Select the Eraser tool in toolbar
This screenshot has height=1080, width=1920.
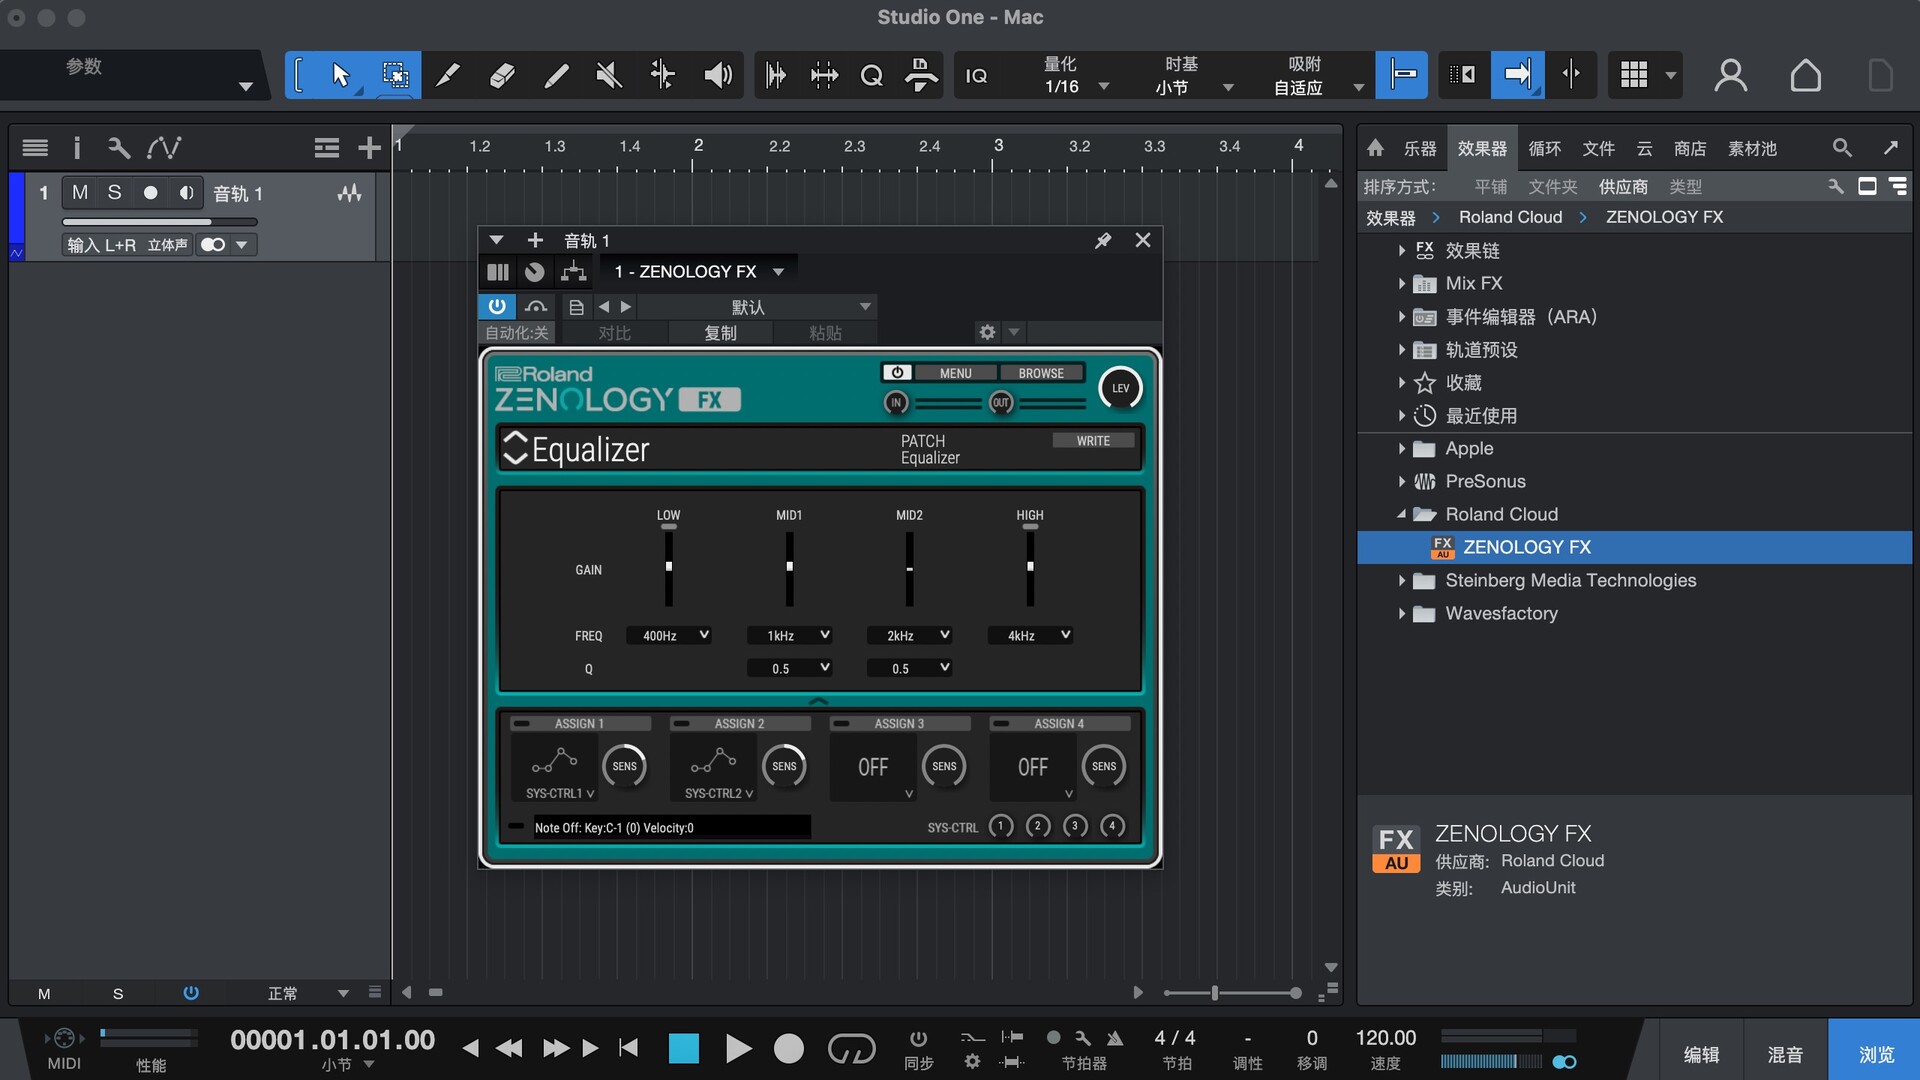pos(502,75)
